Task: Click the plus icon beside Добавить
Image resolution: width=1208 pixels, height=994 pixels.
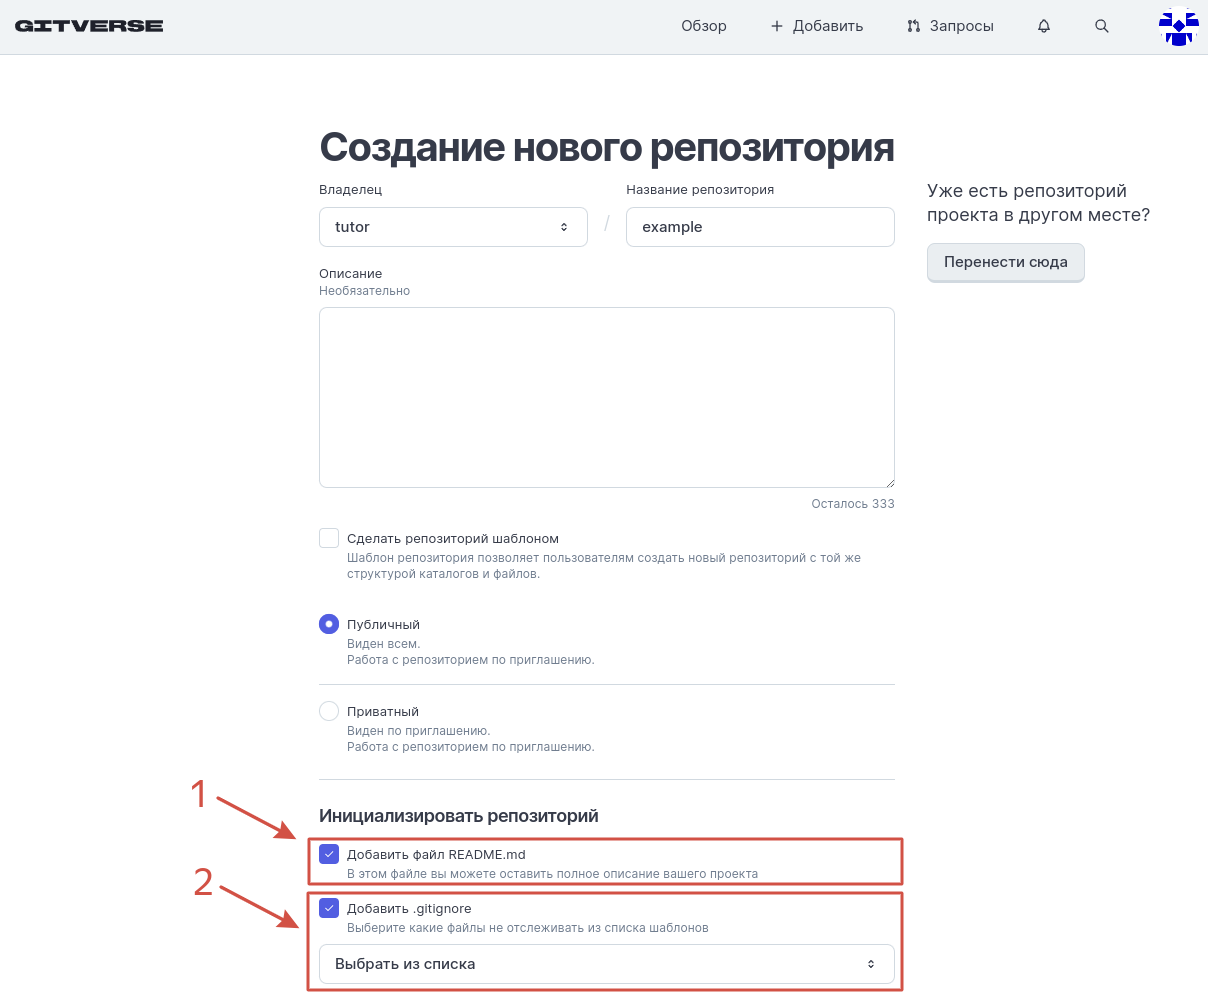Action: pos(777,26)
